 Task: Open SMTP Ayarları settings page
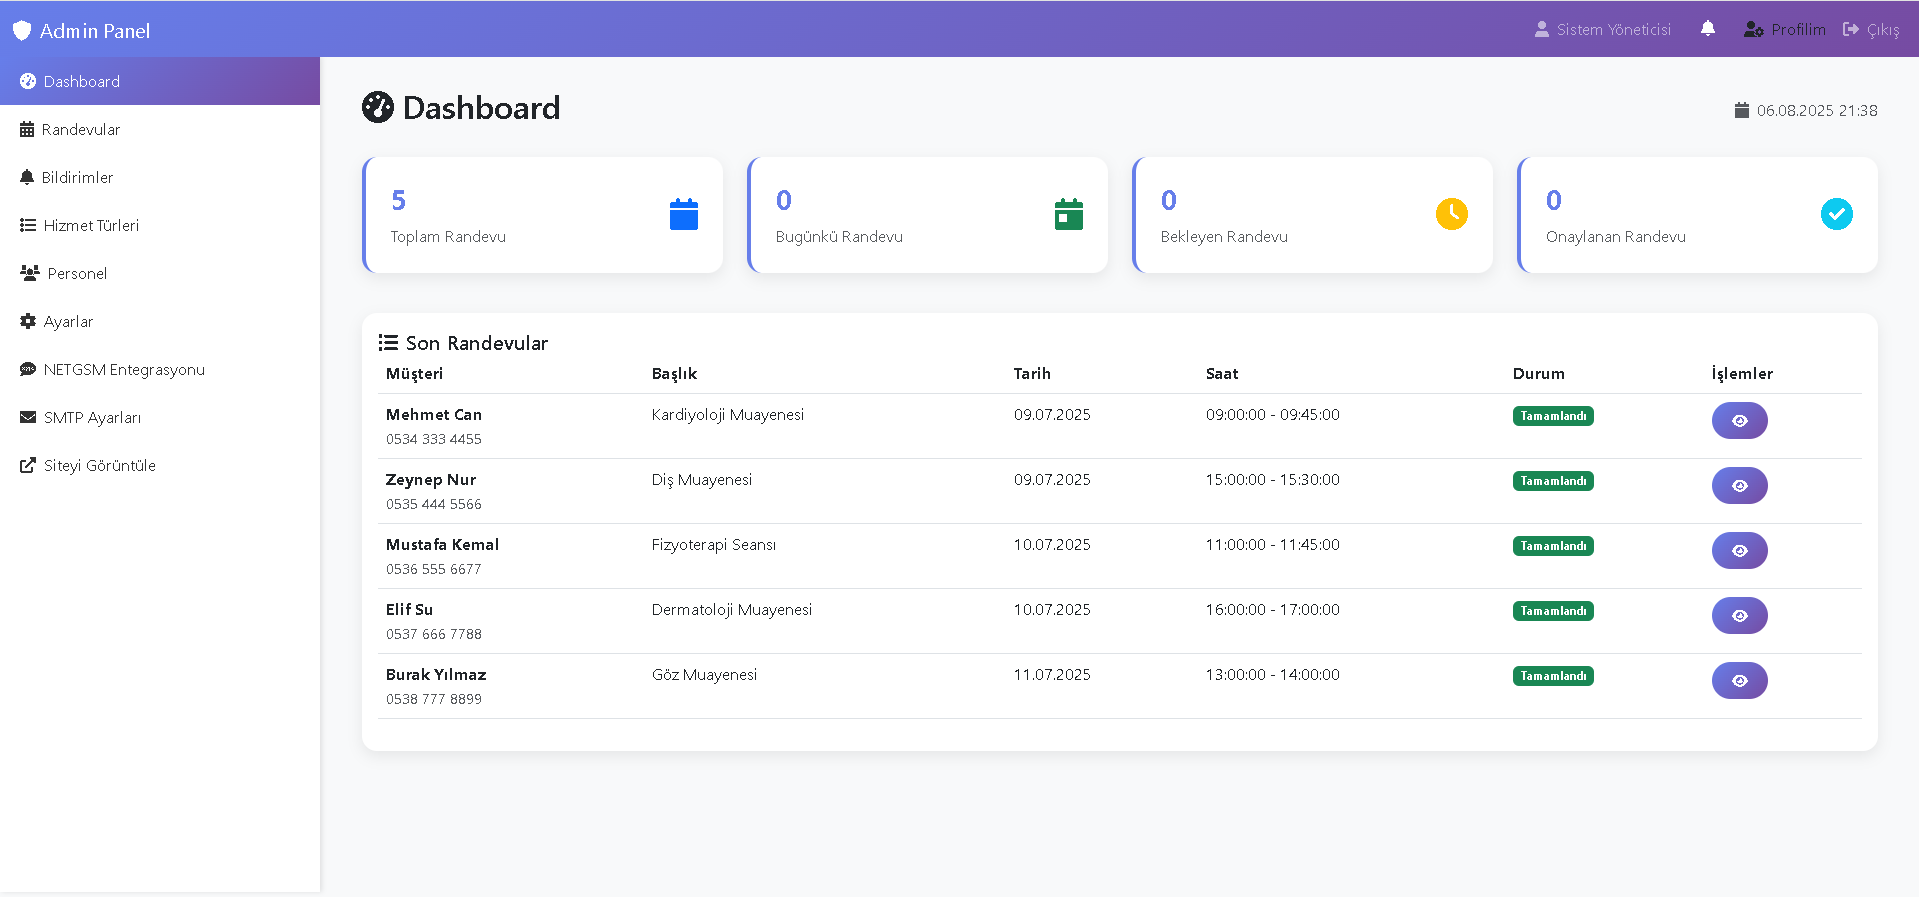pos(91,418)
